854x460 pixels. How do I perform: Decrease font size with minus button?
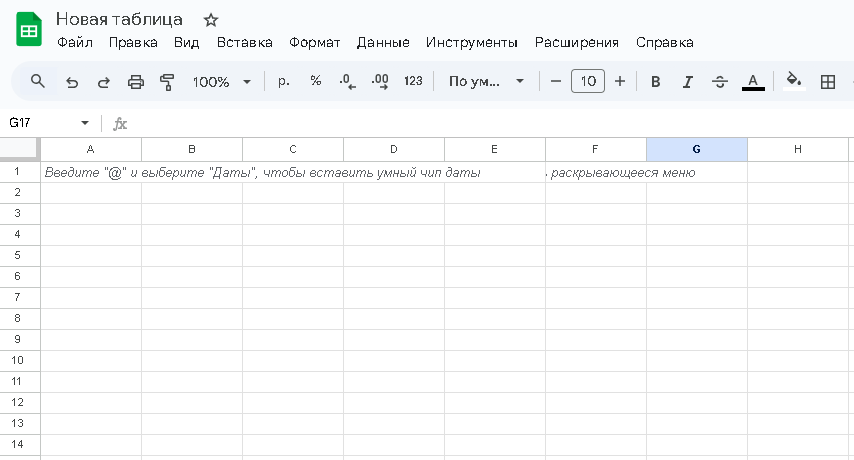[556, 82]
